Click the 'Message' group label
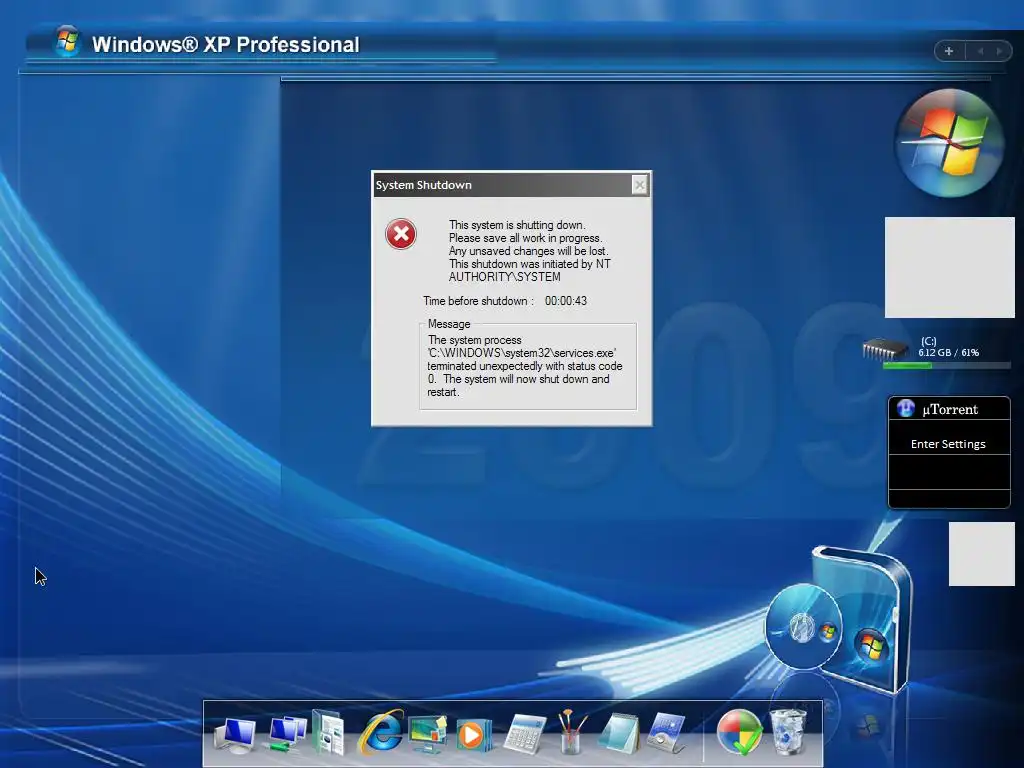Screen dimensions: 1024x768 pyautogui.click(x=449, y=324)
